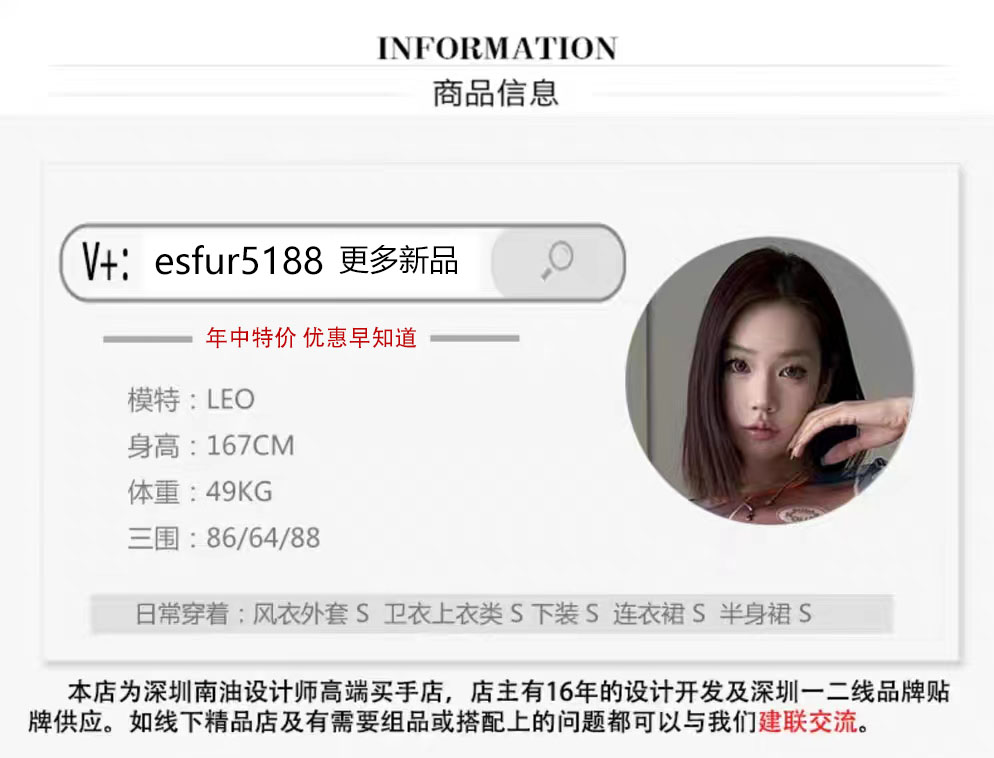Click the 商品信息 subtitle
Viewport: 994px width, 758px height.
[496, 93]
